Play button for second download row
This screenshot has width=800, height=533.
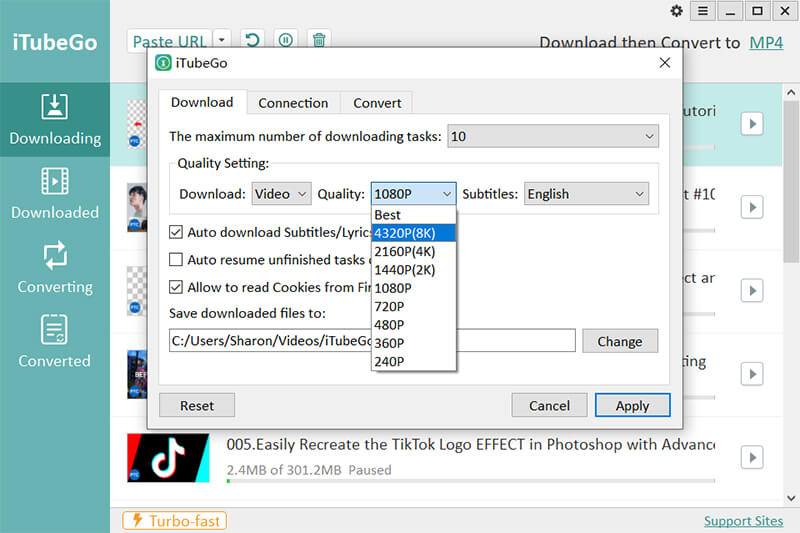[752, 207]
